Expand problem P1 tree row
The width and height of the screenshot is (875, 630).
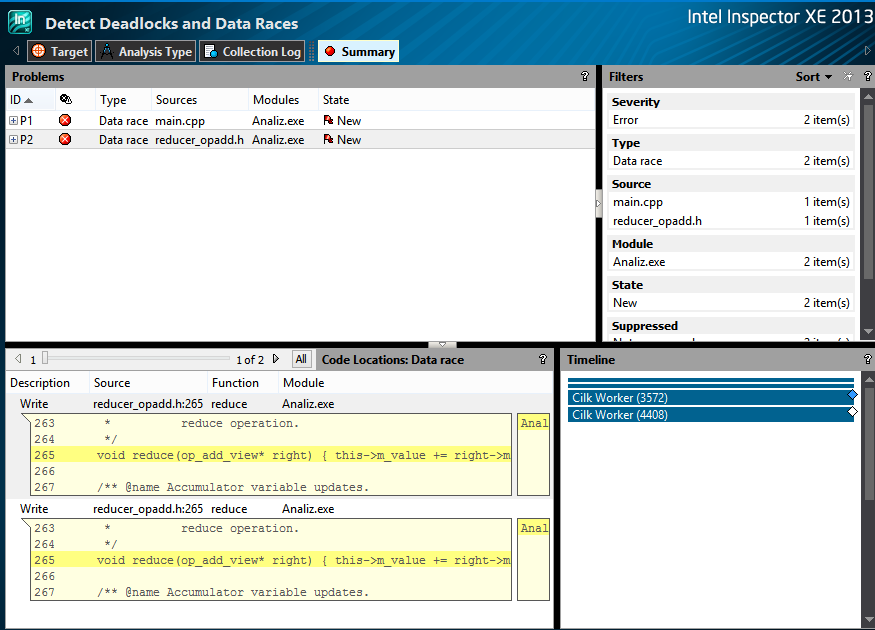(x=14, y=121)
